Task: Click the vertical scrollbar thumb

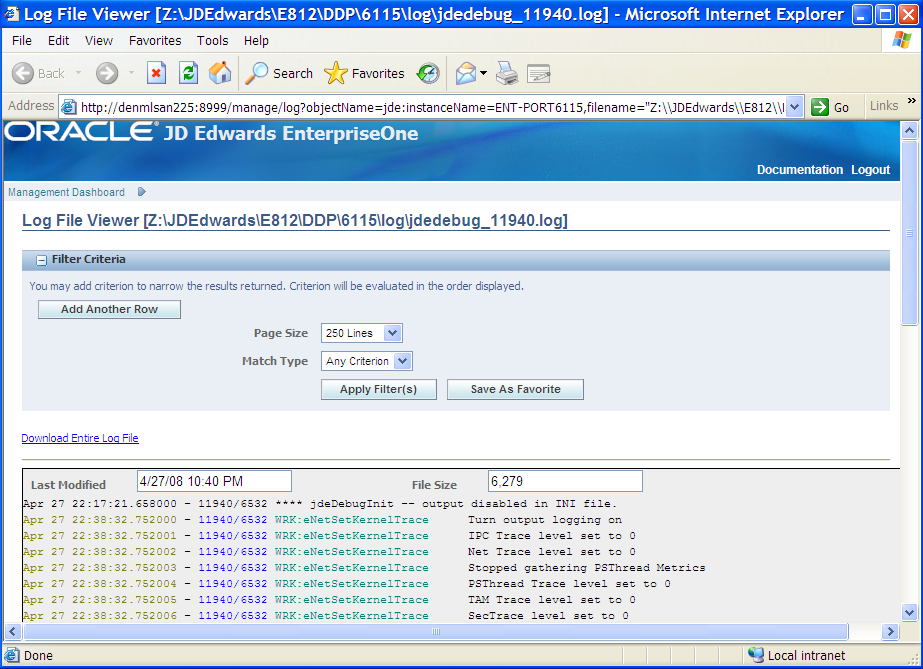Action: point(909,232)
